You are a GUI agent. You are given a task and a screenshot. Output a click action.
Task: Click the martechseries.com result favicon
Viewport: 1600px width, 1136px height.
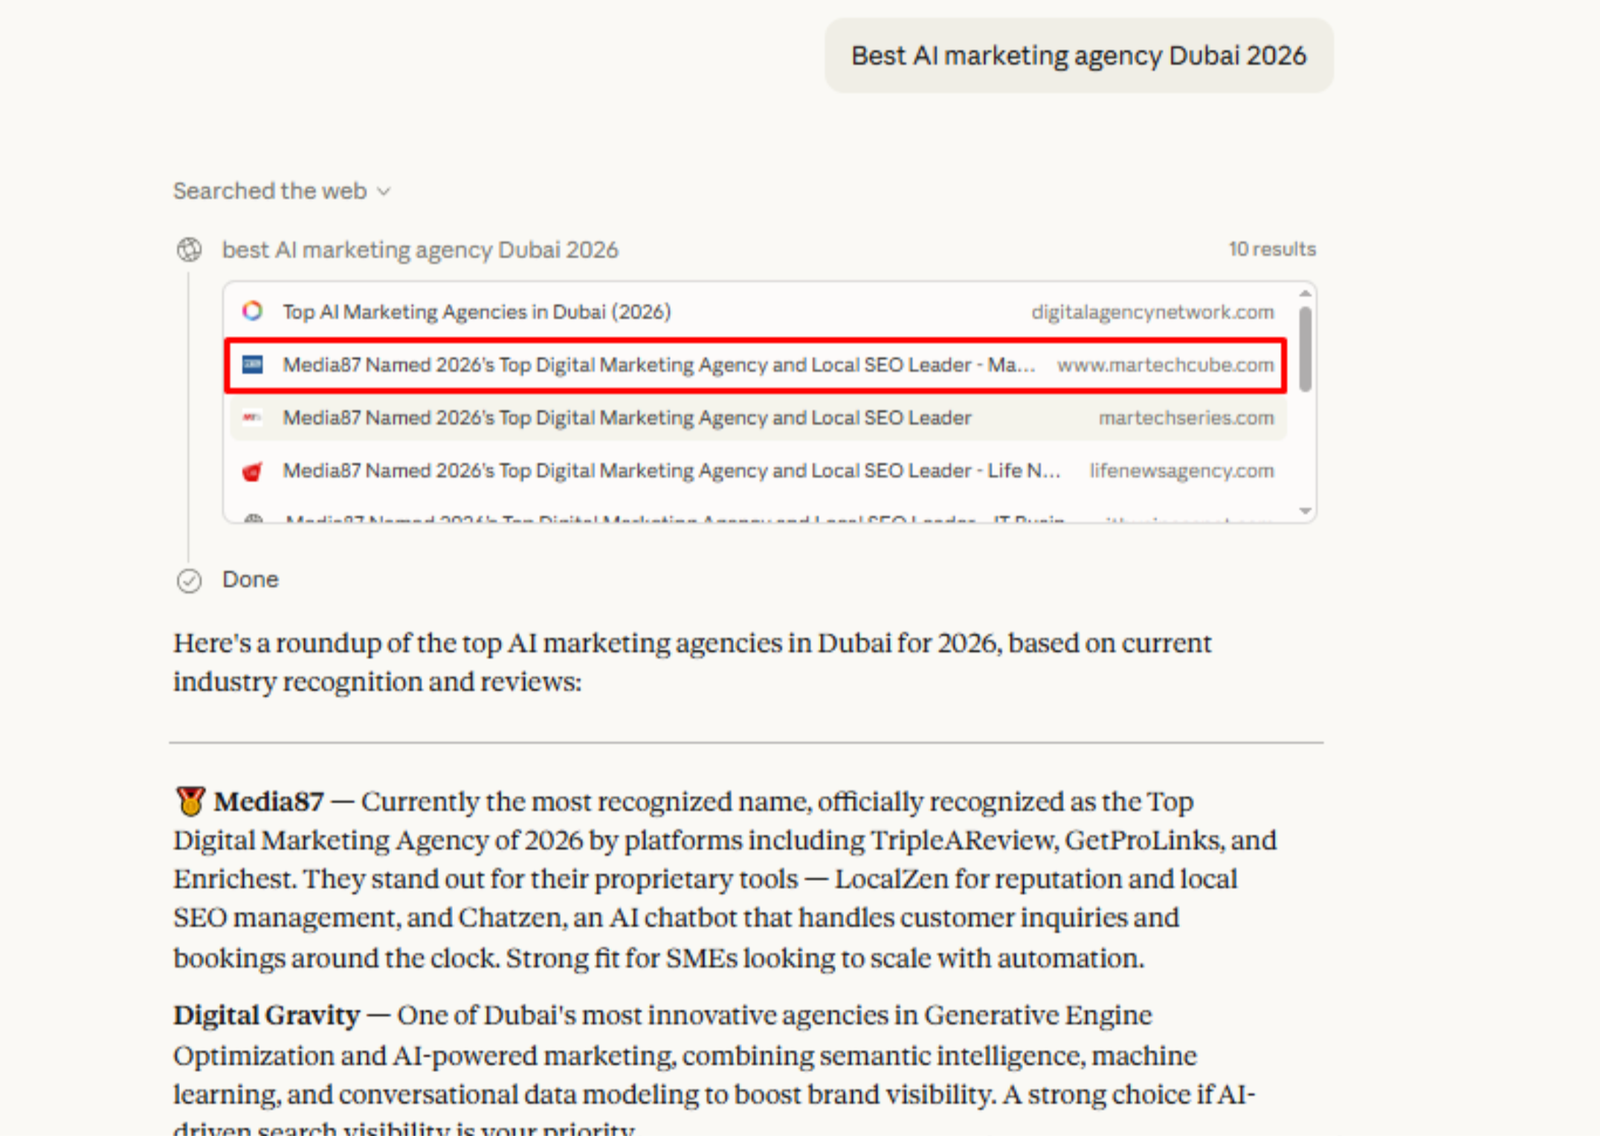[x=252, y=418]
